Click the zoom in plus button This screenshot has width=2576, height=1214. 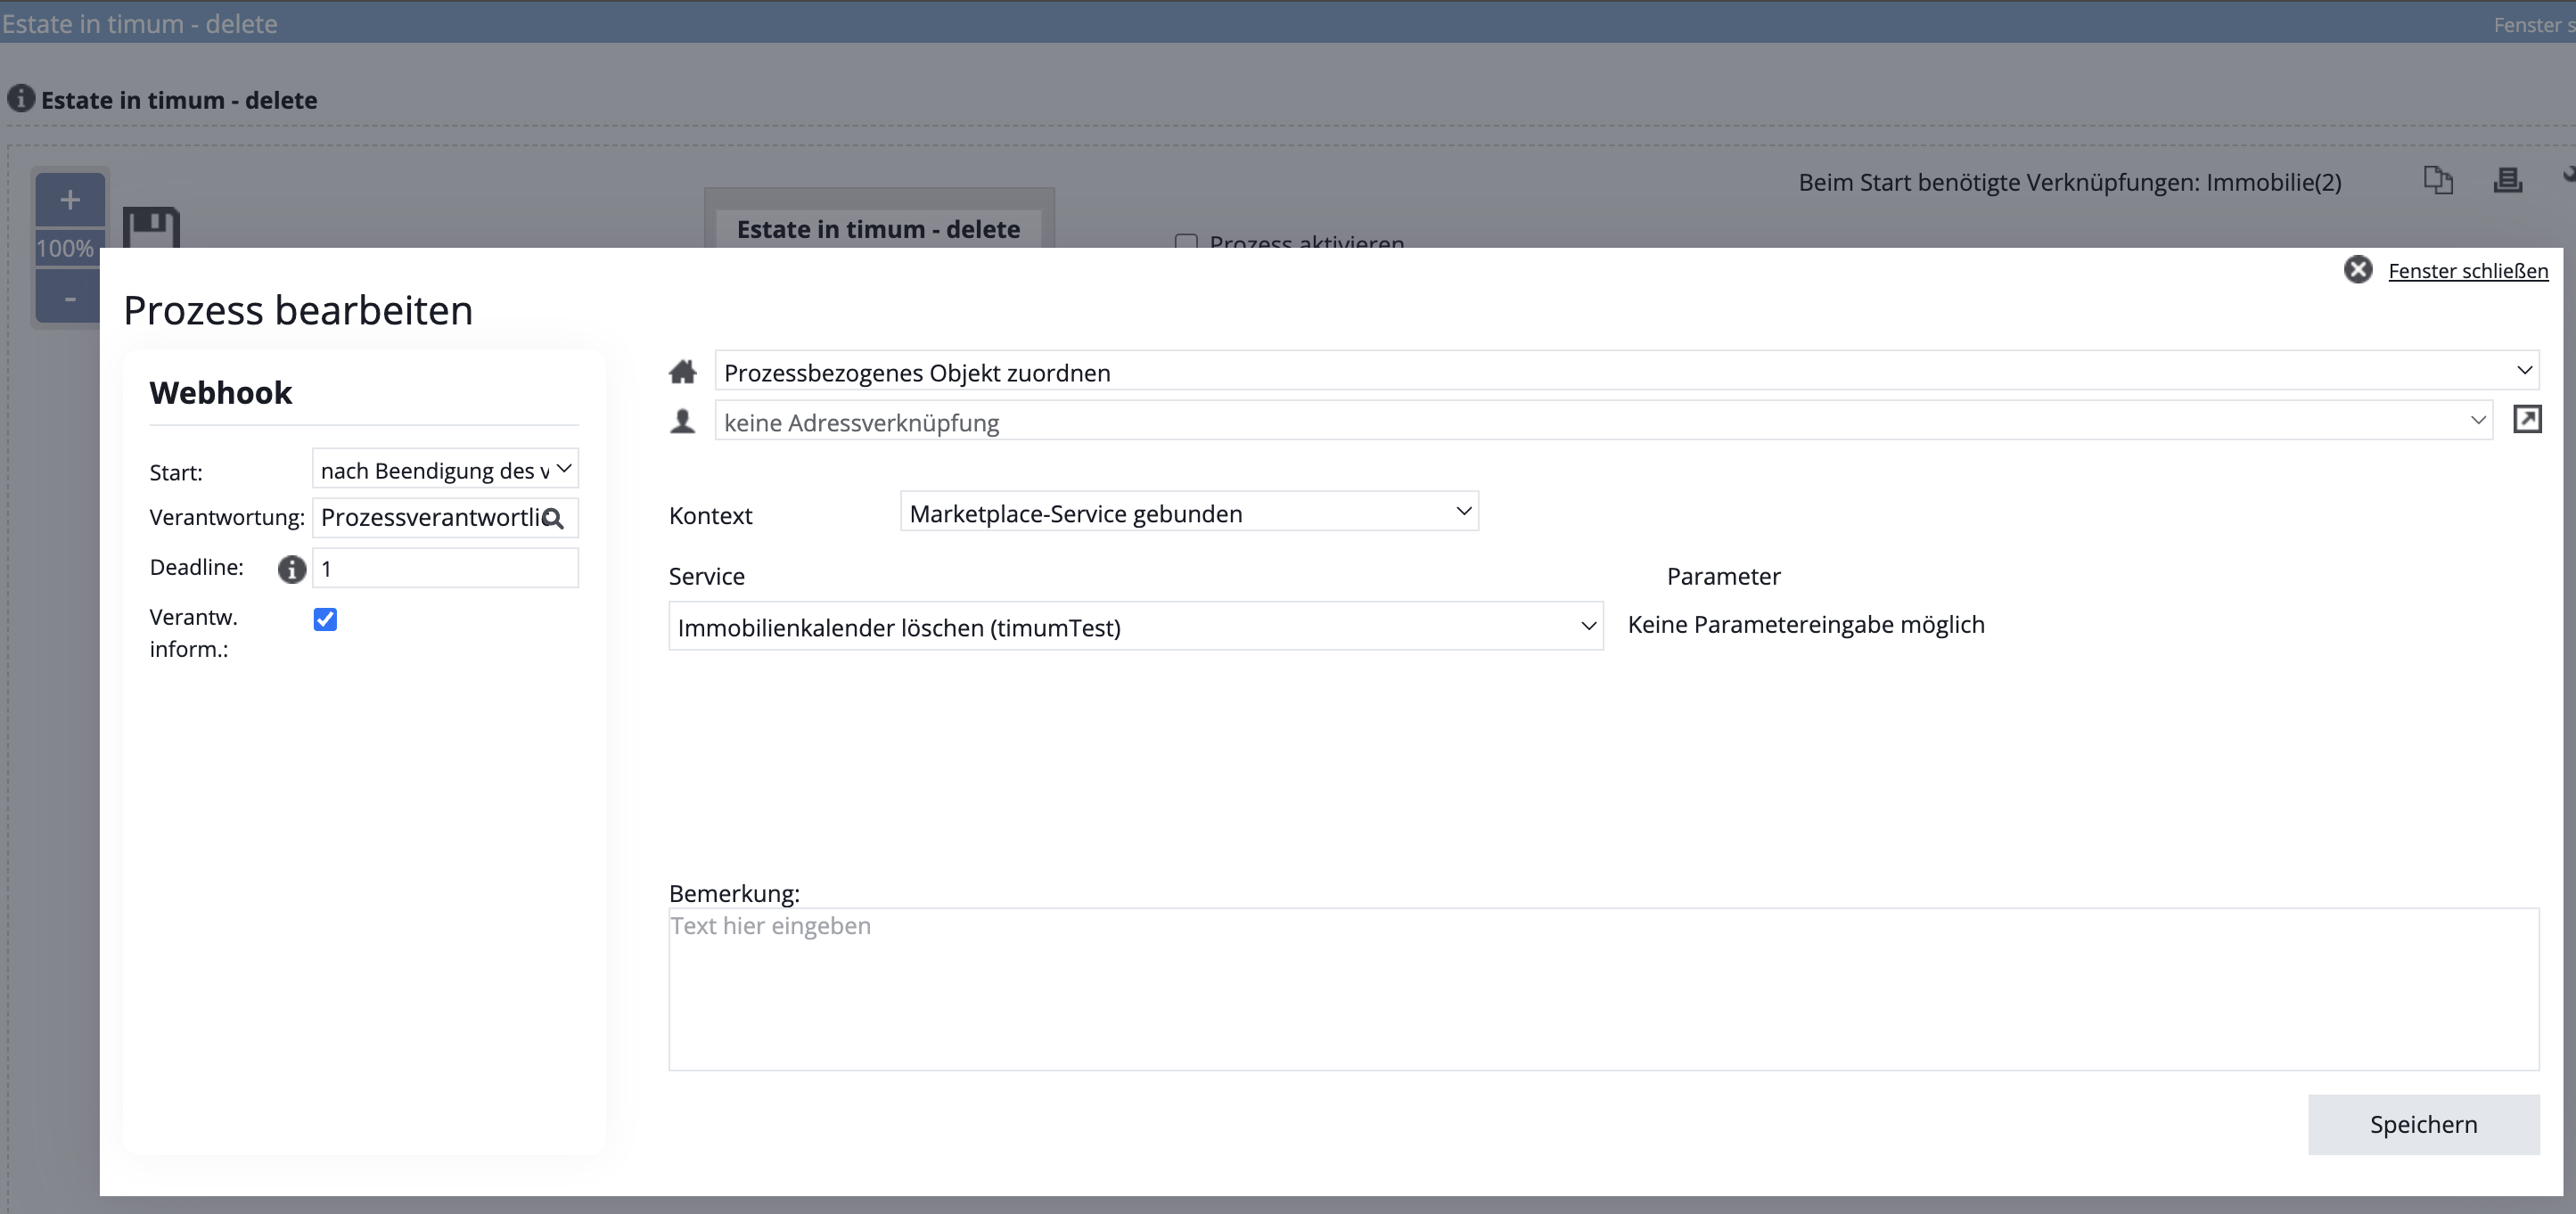[x=70, y=200]
